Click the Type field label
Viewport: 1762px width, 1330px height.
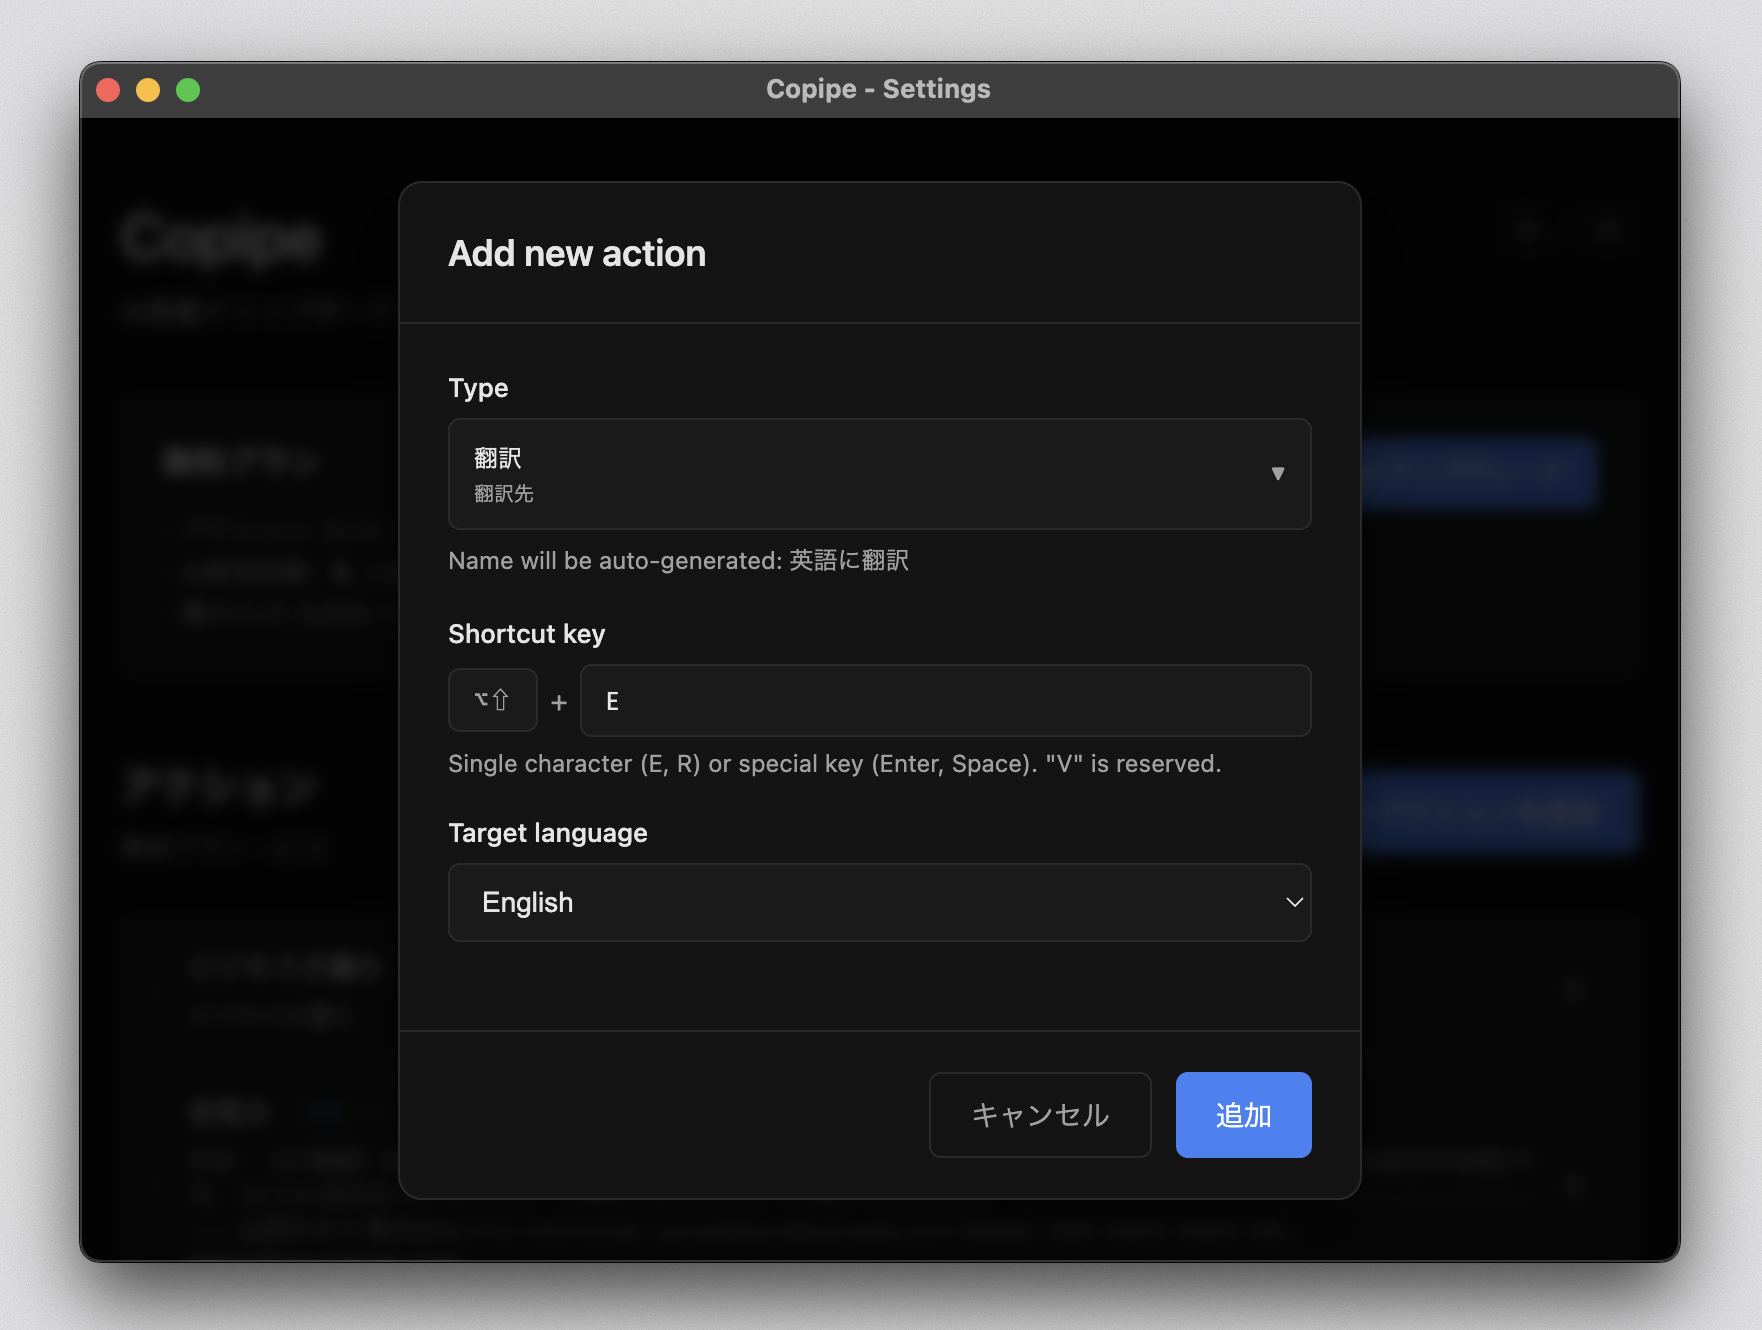pos(478,388)
